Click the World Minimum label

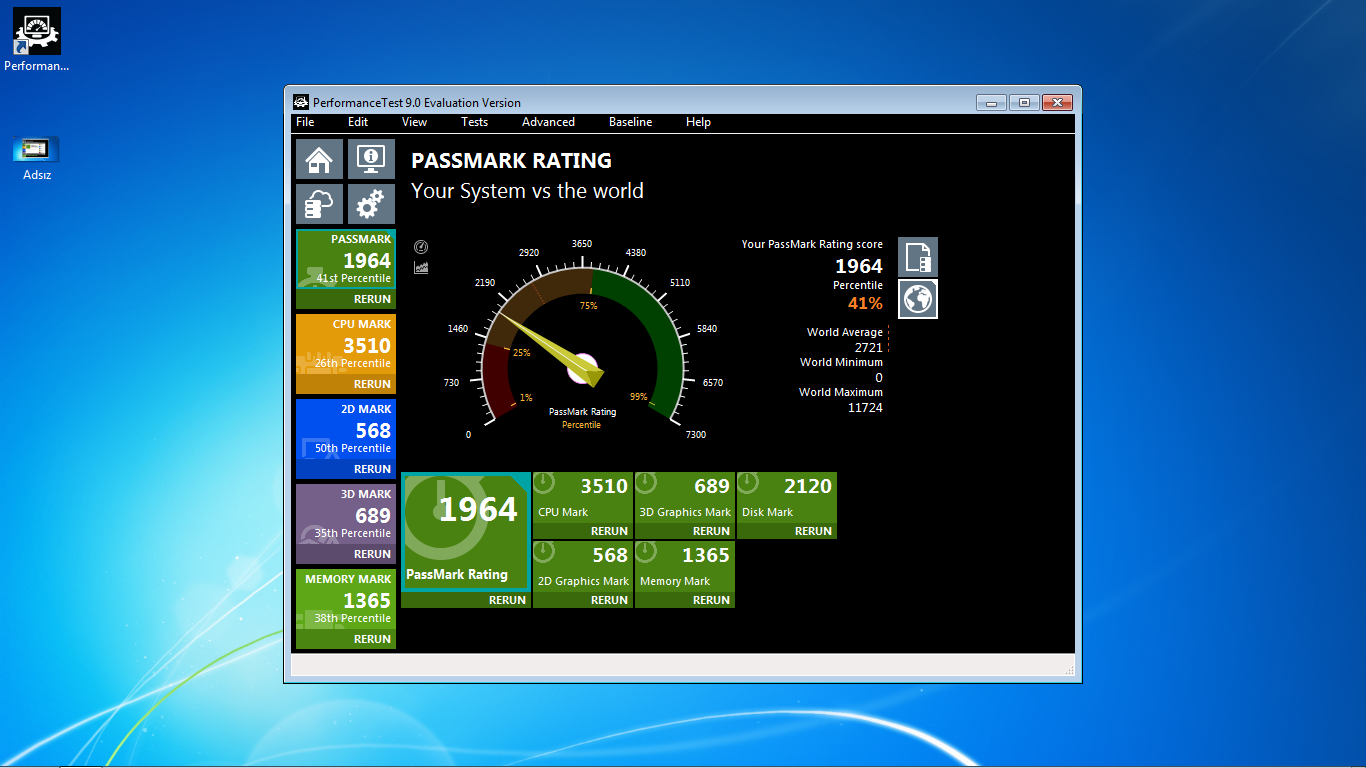841,362
